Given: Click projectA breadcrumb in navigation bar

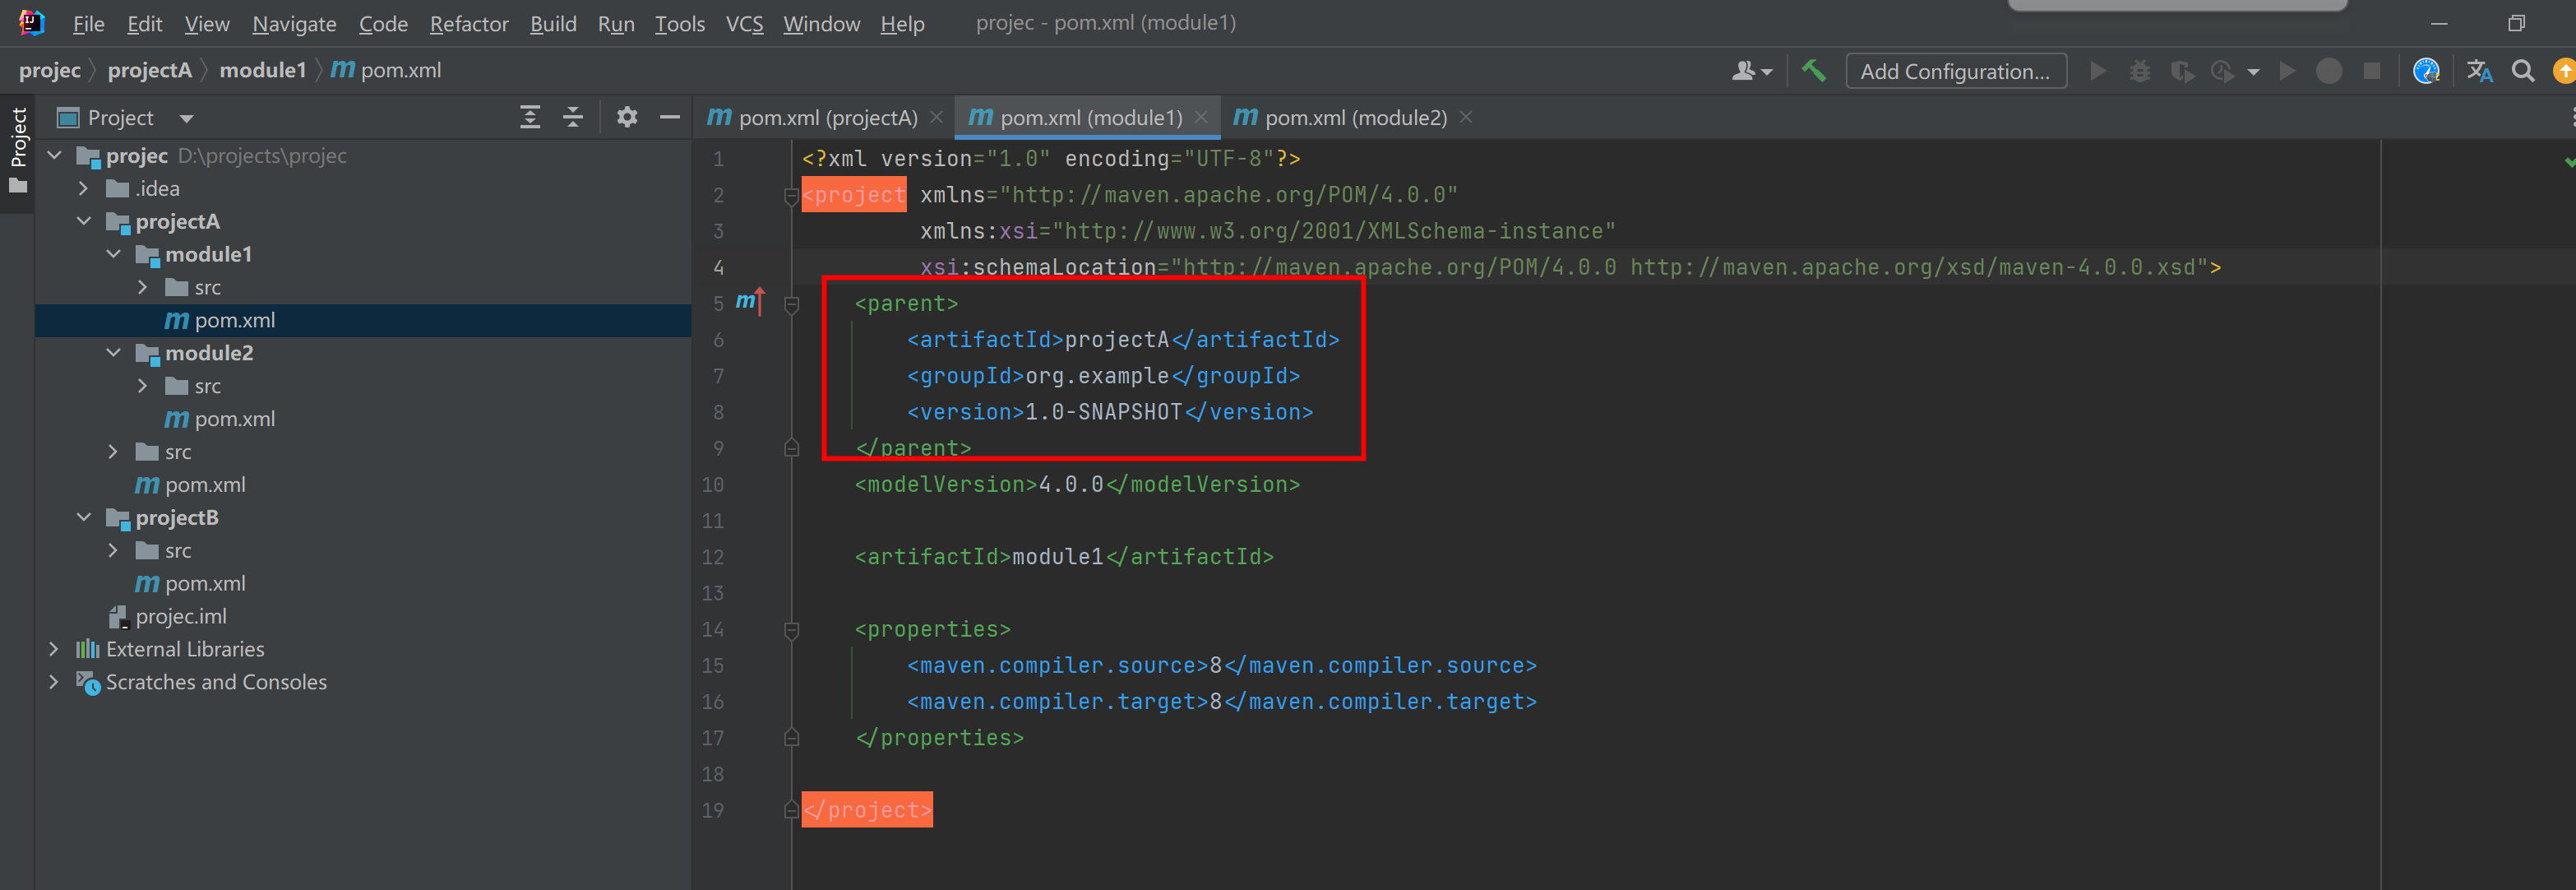Looking at the screenshot, I should tap(150, 70).
